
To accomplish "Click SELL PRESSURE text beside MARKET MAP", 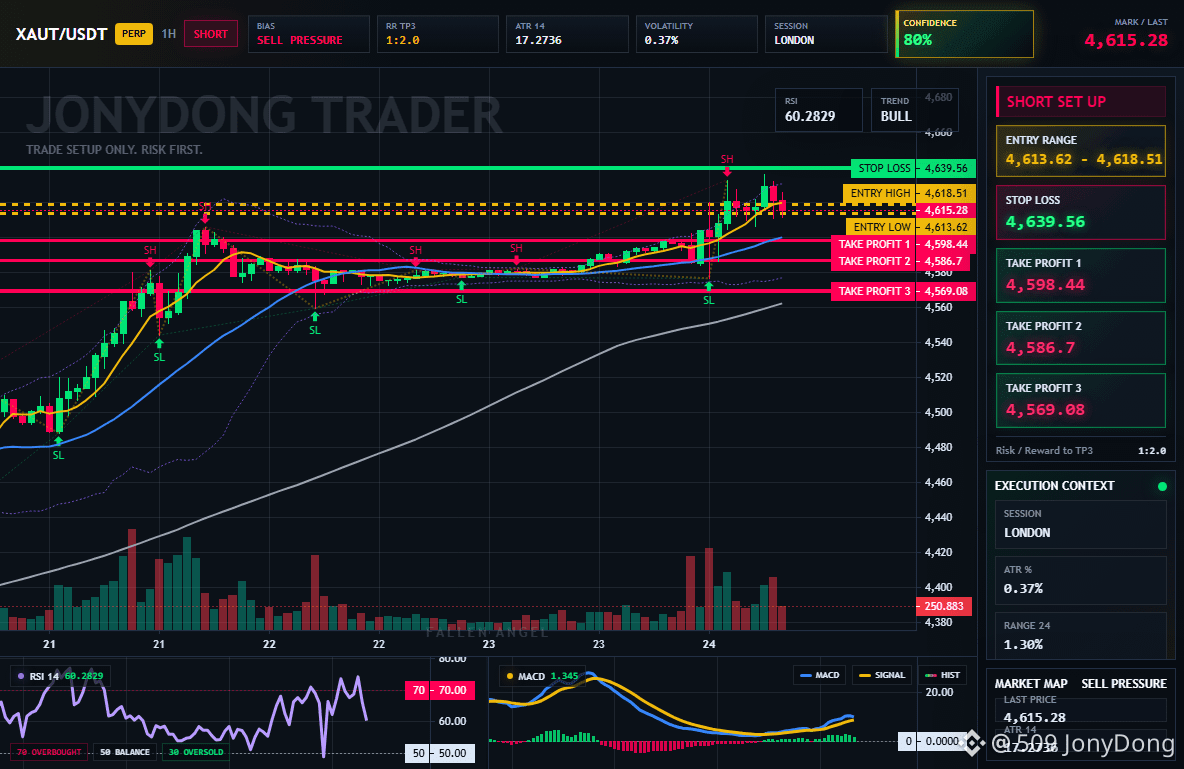I will (x=1124, y=684).
